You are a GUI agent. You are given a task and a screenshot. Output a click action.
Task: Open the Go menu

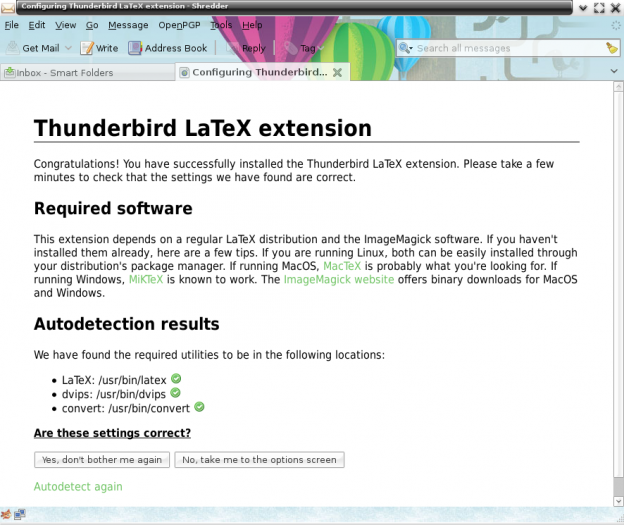point(92,25)
